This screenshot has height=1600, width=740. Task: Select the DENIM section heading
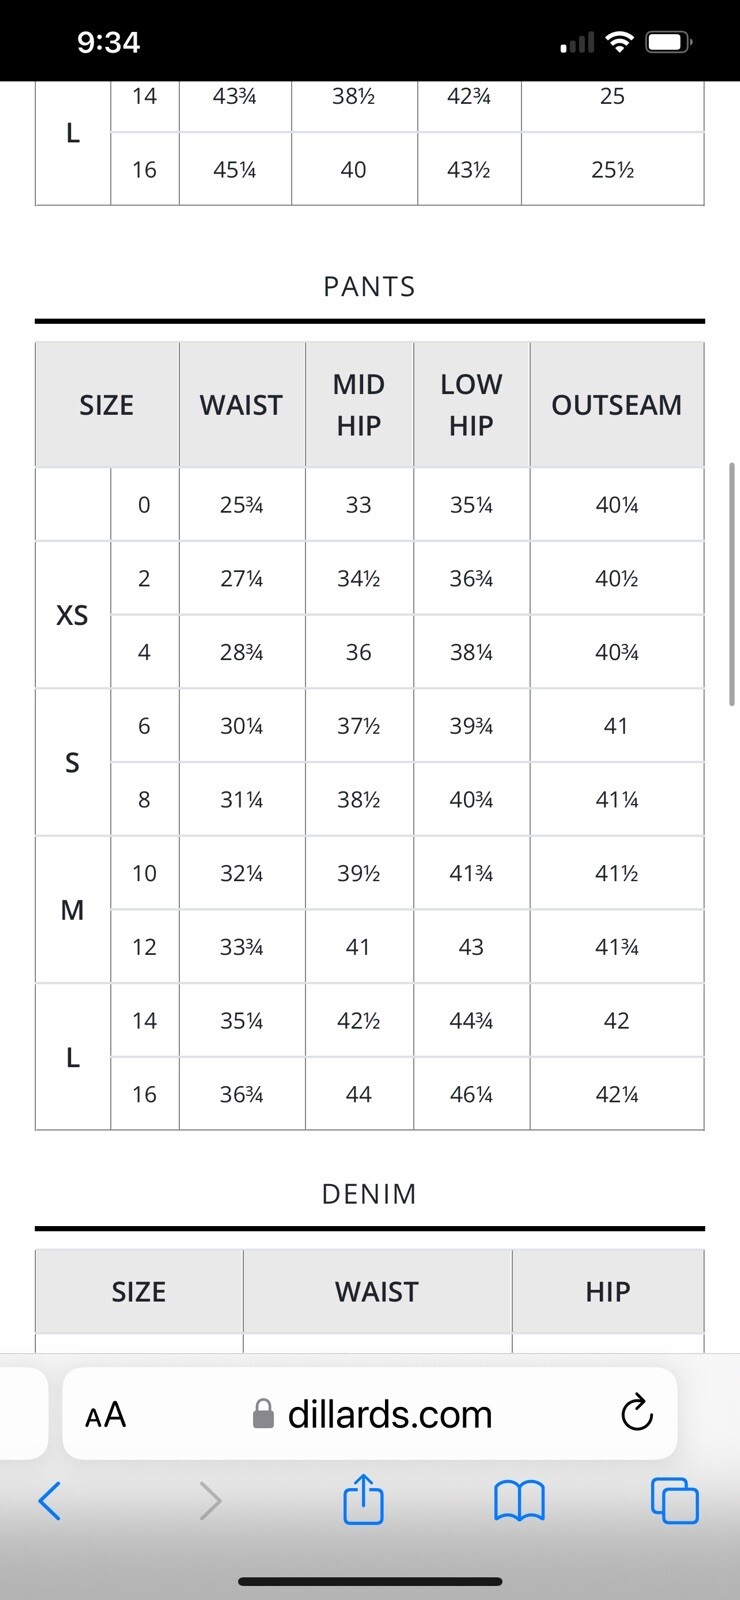(369, 1194)
